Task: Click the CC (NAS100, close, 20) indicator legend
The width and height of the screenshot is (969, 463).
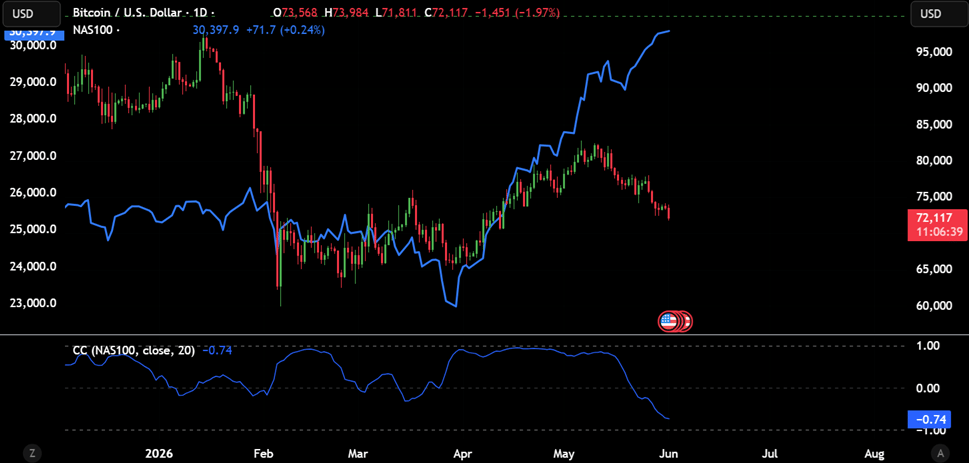Action: [133, 350]
